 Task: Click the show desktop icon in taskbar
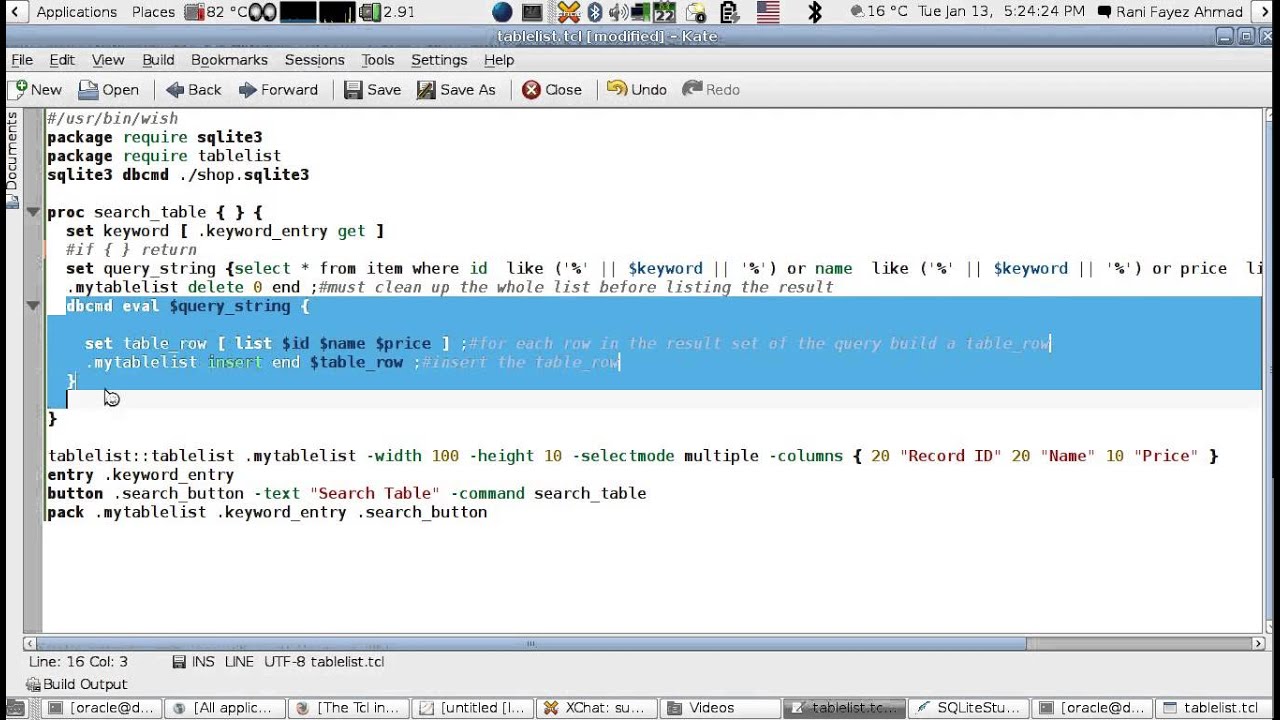[14, 708]
